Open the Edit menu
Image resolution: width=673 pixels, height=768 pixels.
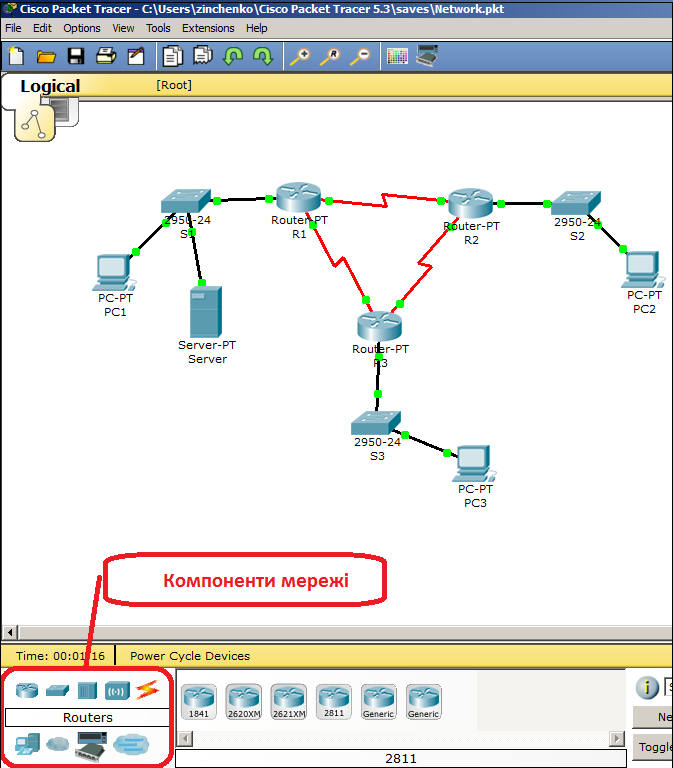click(x=42, y=28)
